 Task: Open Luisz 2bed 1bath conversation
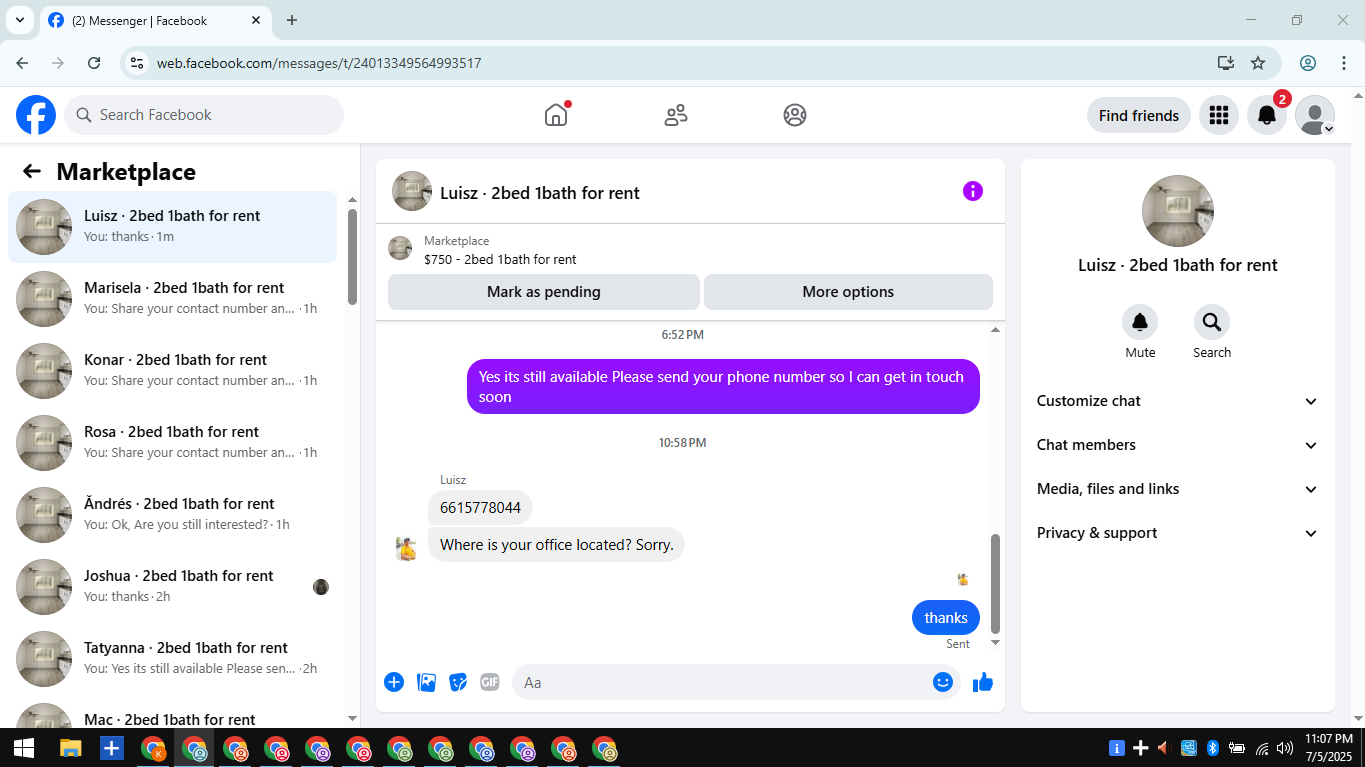pyautogui.click(x=172, y=227)
